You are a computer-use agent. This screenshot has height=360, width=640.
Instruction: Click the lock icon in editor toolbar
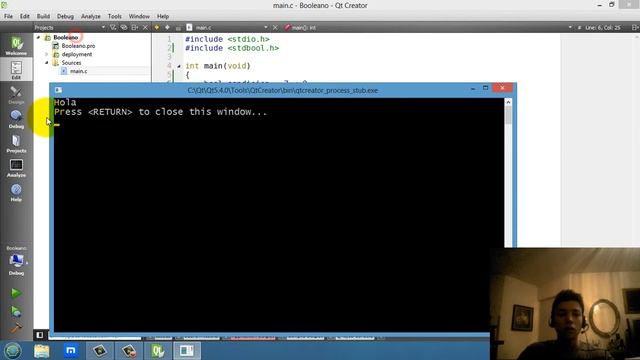178,28
